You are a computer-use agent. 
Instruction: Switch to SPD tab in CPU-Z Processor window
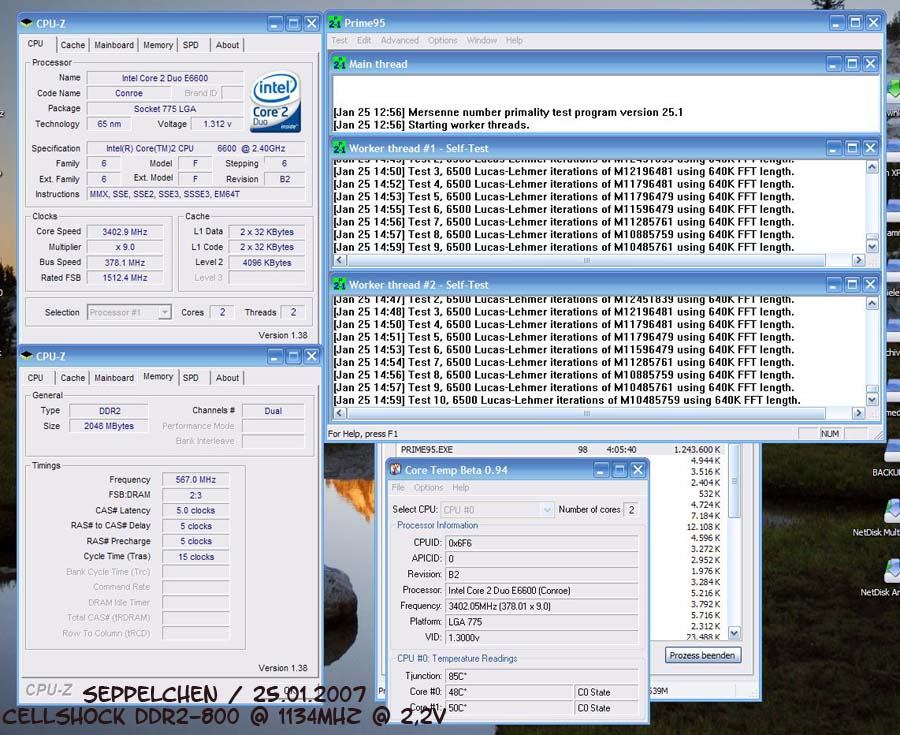191,45
